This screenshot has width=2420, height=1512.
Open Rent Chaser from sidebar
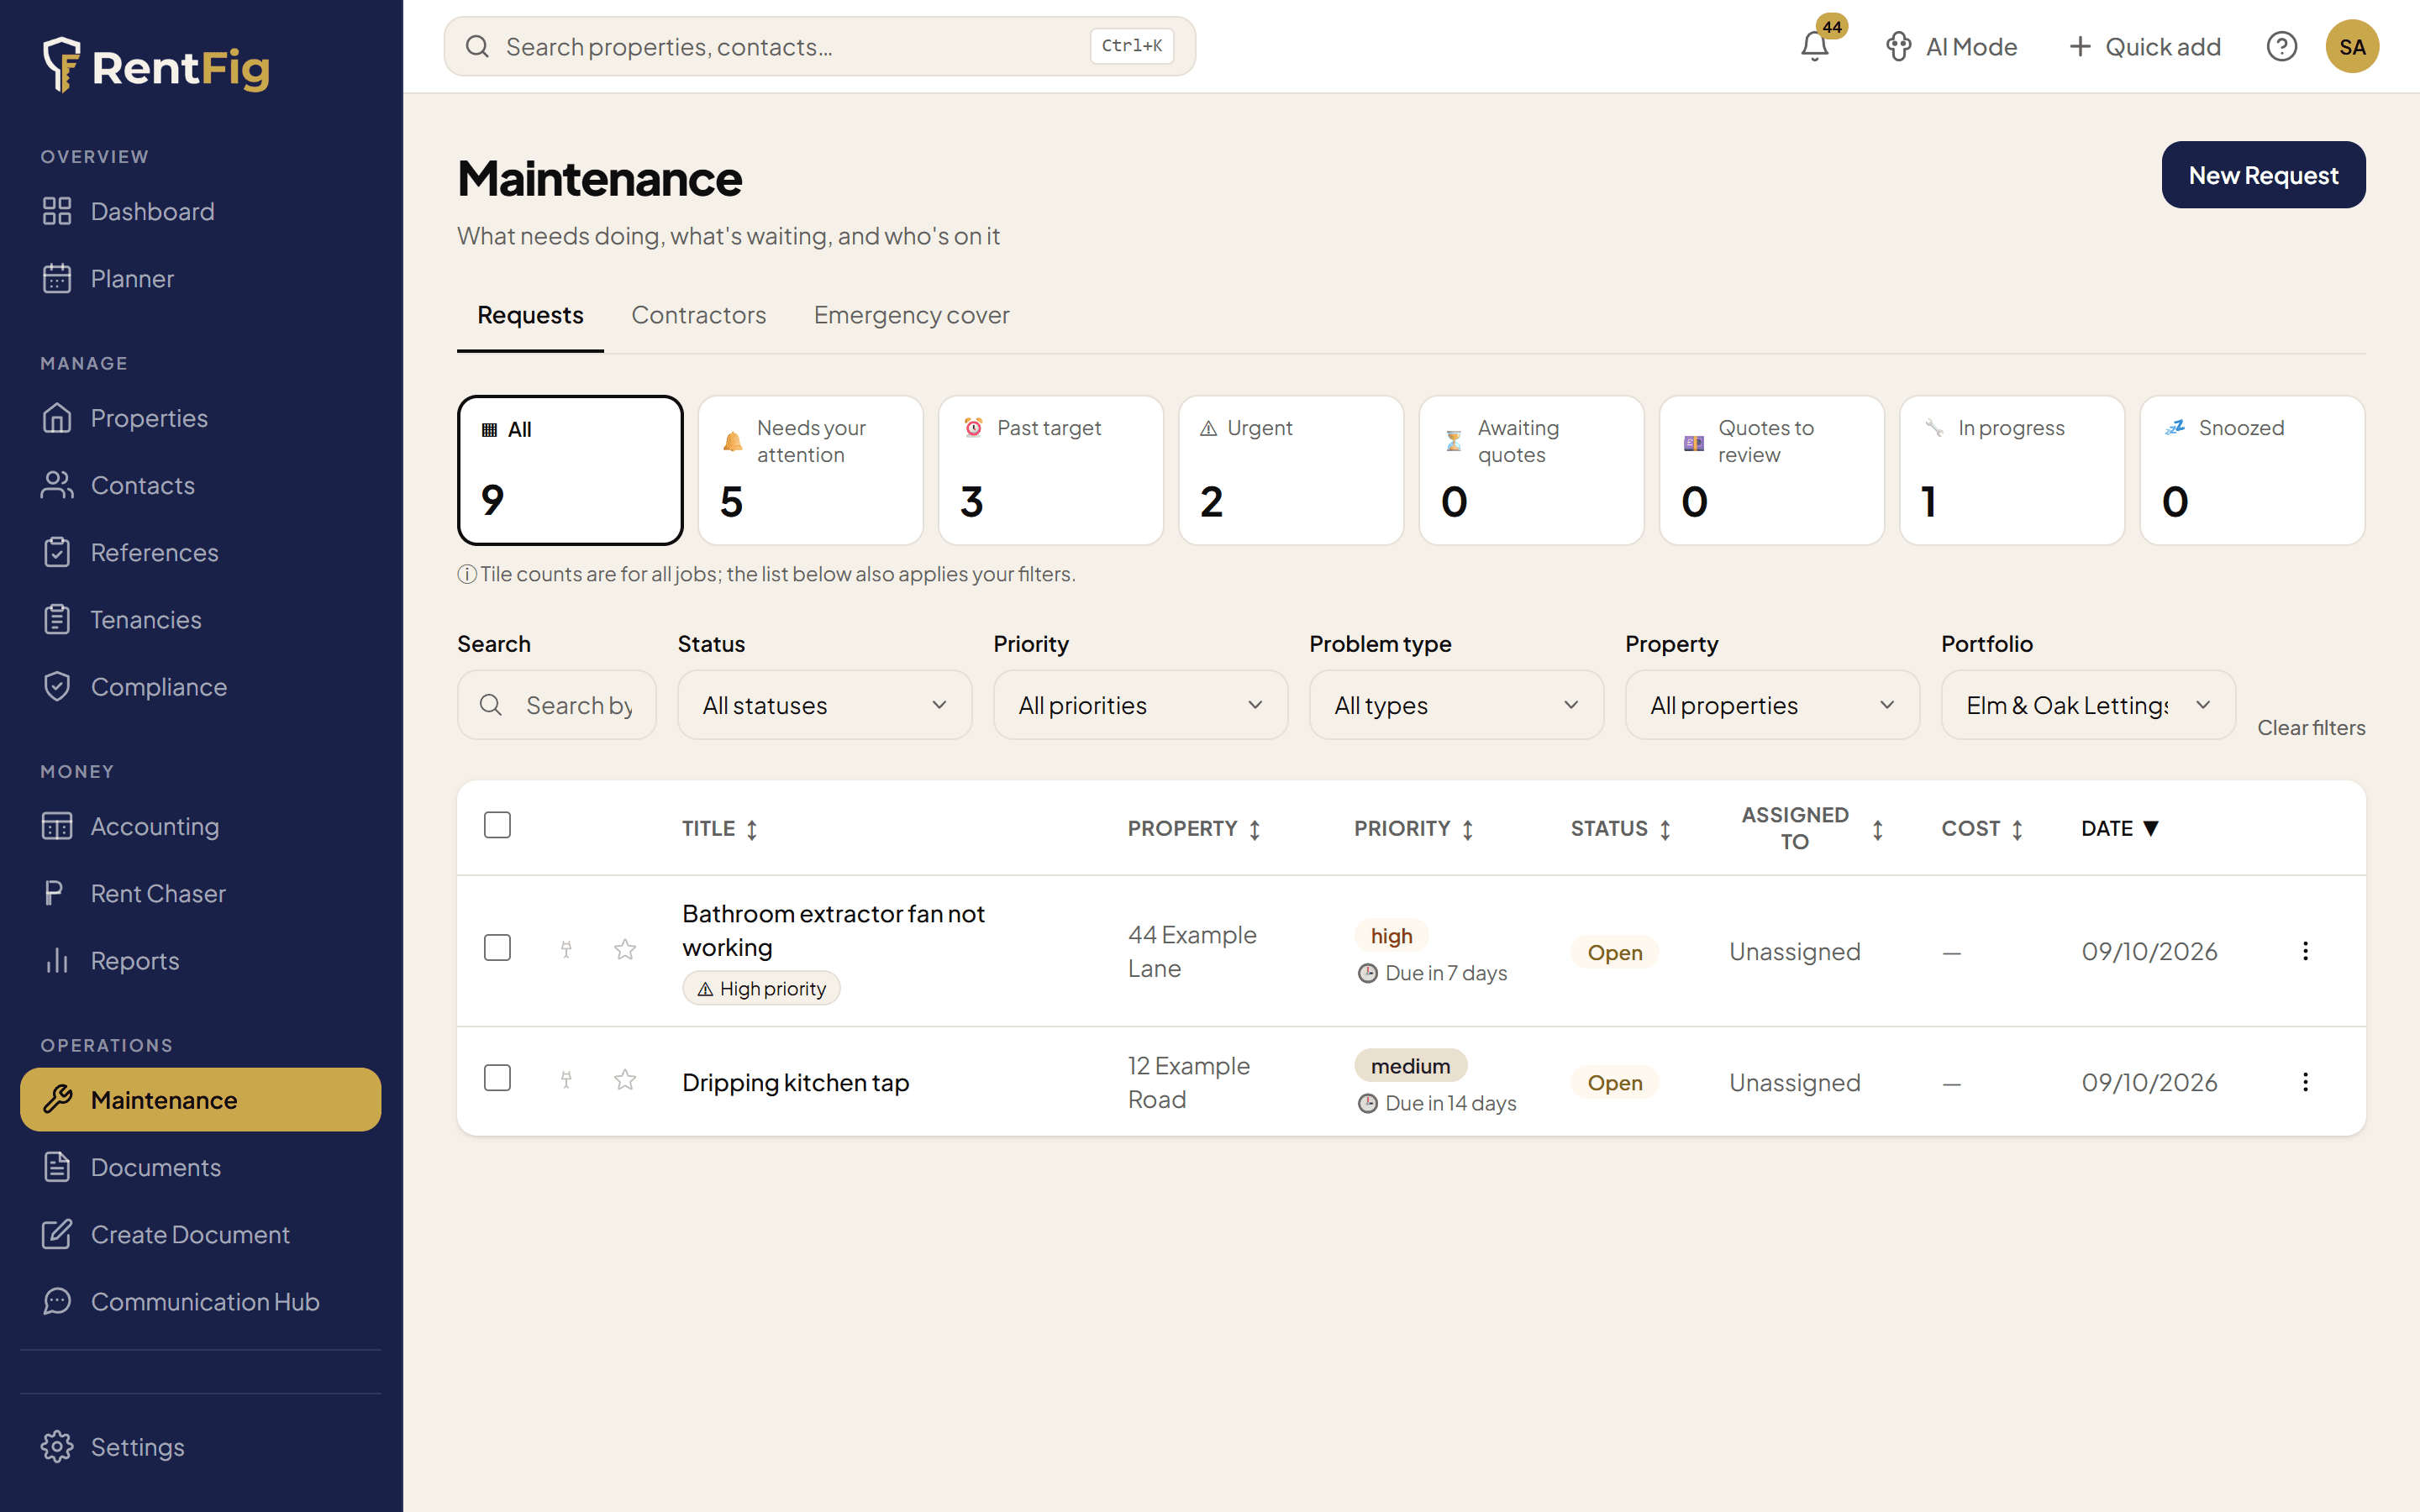[200, 893]
